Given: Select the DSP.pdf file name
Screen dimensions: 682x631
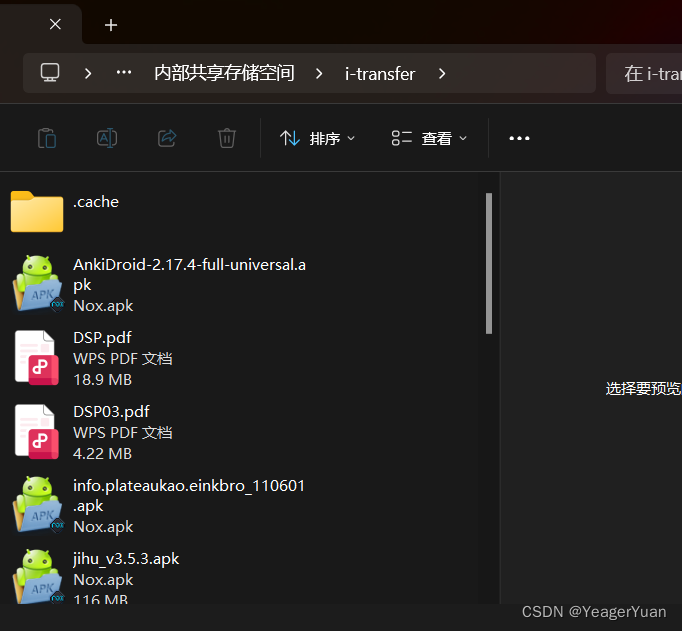Looking at the screenshot, I should pyautogui.click(x=102, y=337).
